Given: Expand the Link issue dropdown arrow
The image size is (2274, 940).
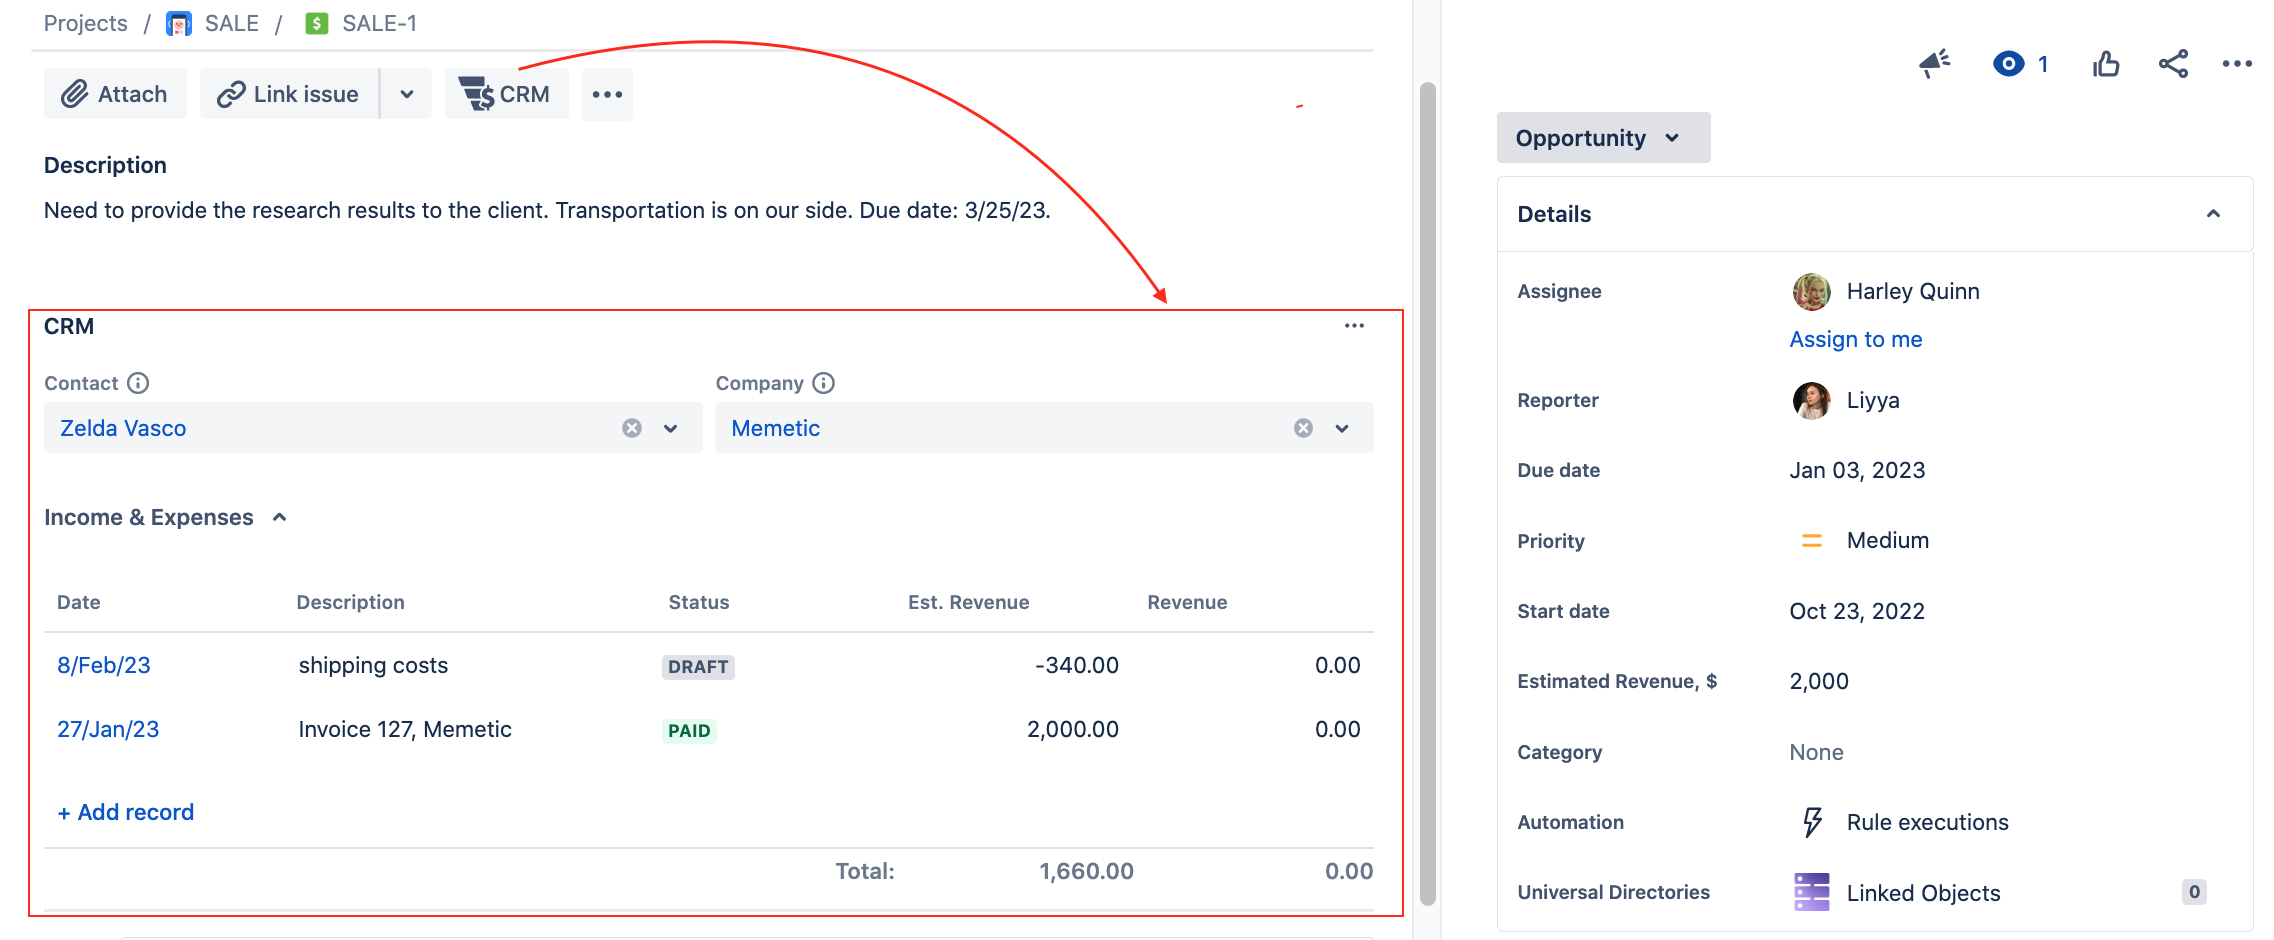Looking at the screenshot, I should pos(407,94).
